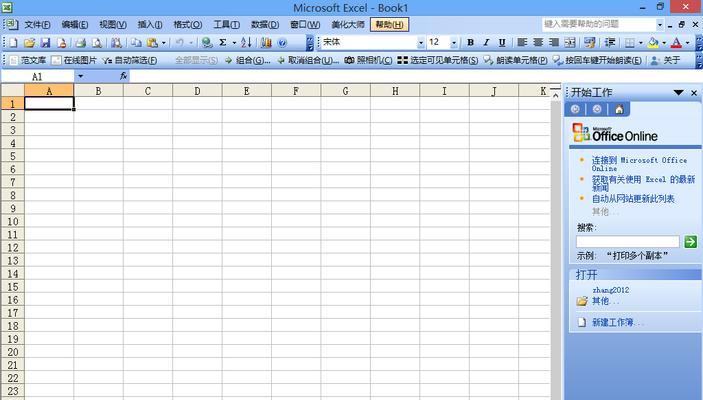Align cell text left

pos(522,43)
